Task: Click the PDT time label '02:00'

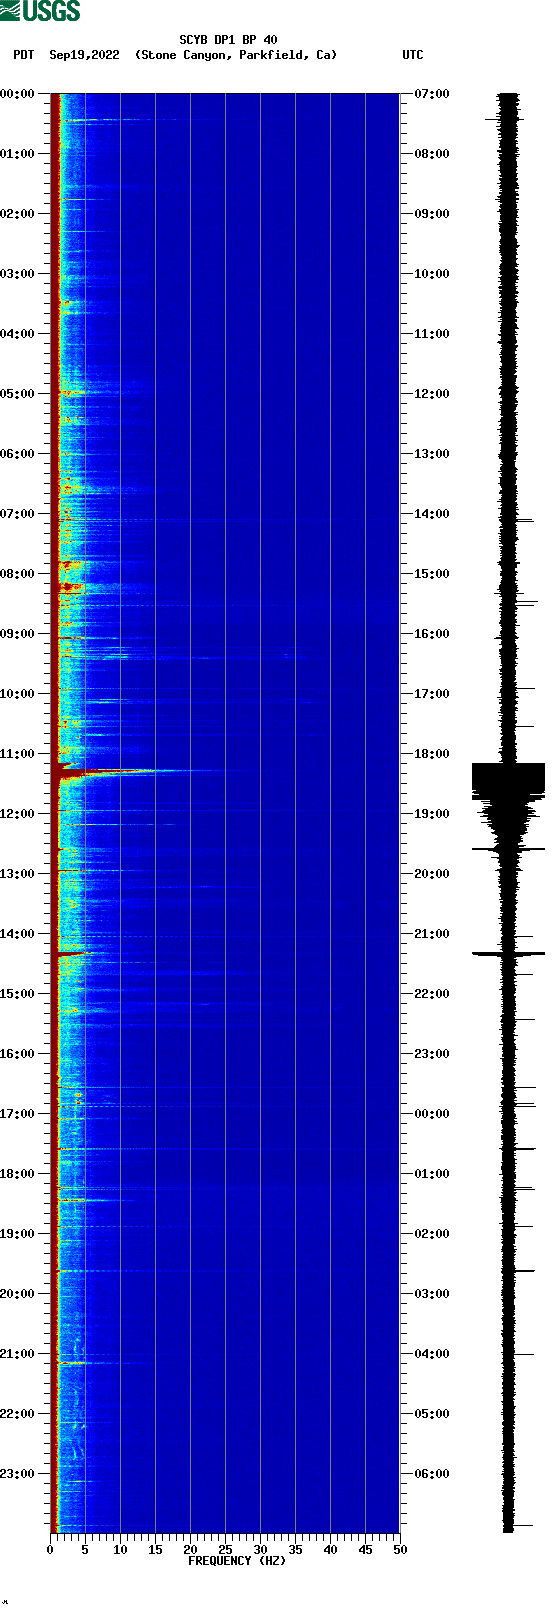Action: pyautogui.click(x=18, y=214)
